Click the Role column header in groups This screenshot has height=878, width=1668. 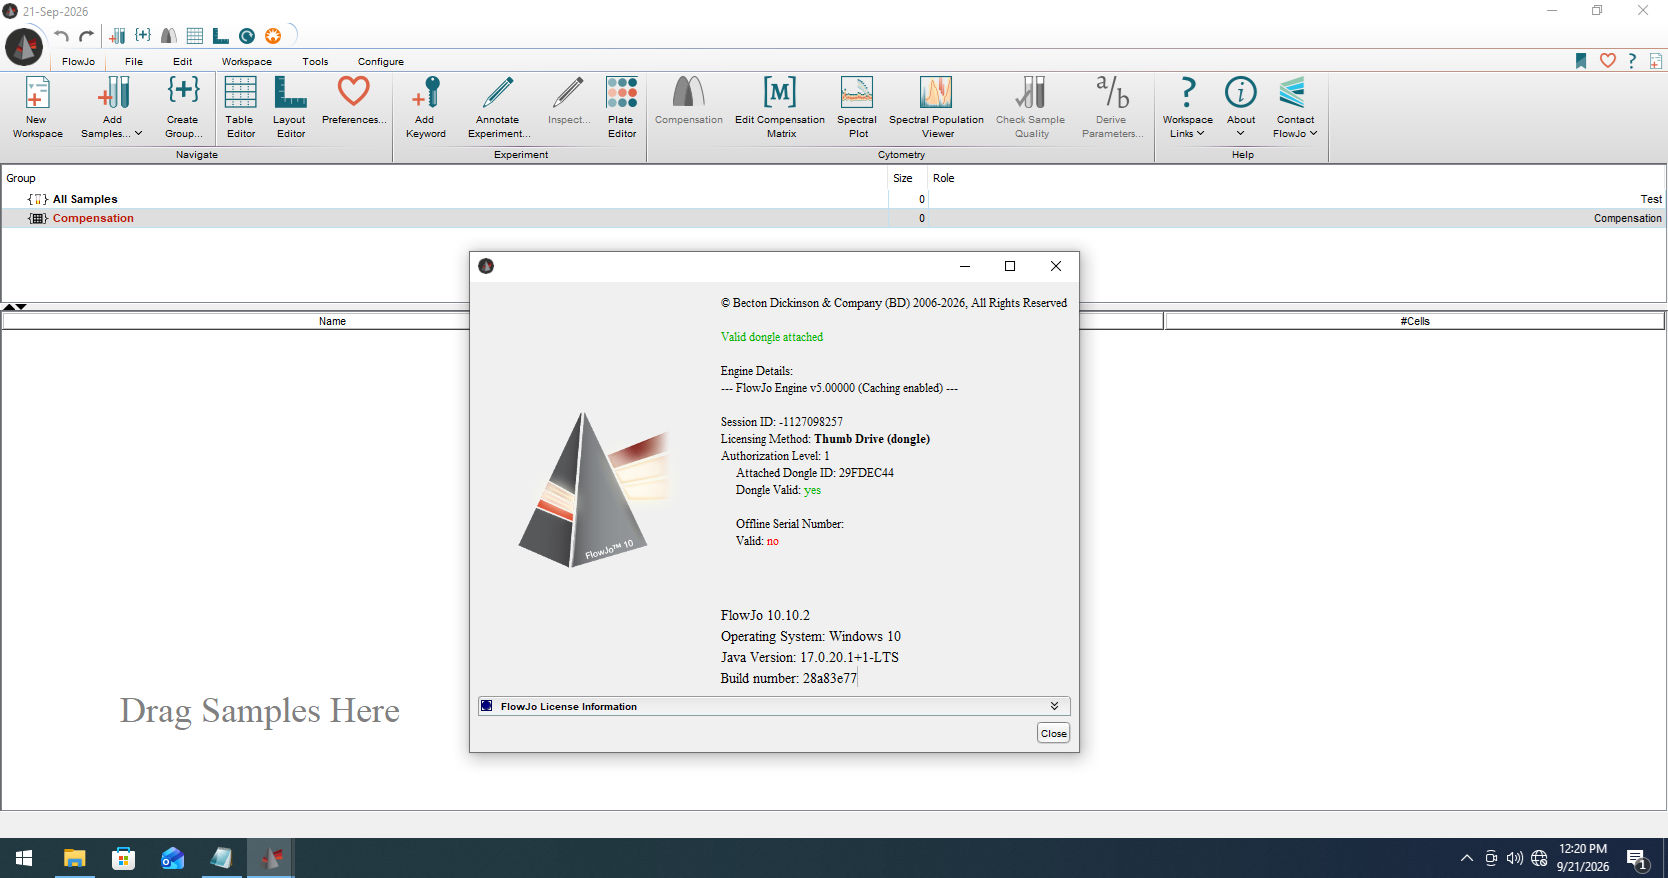(944, 178)
